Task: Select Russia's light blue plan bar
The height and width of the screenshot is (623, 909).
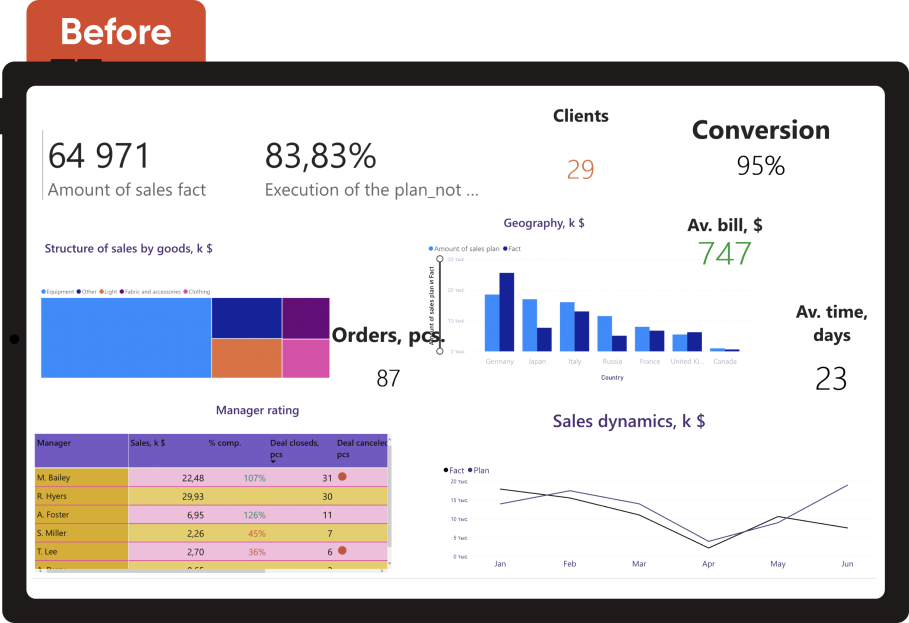Action: click(605, 334)
